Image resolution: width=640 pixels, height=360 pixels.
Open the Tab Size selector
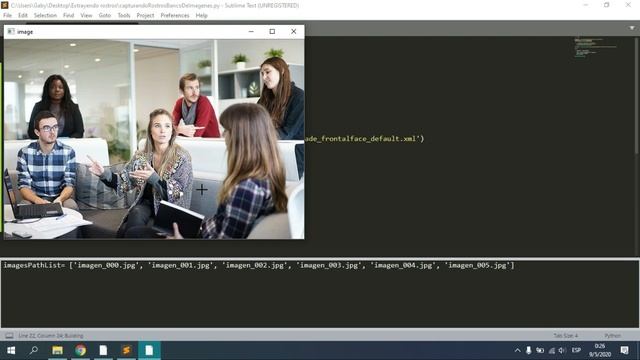click(x=565, y=336)
